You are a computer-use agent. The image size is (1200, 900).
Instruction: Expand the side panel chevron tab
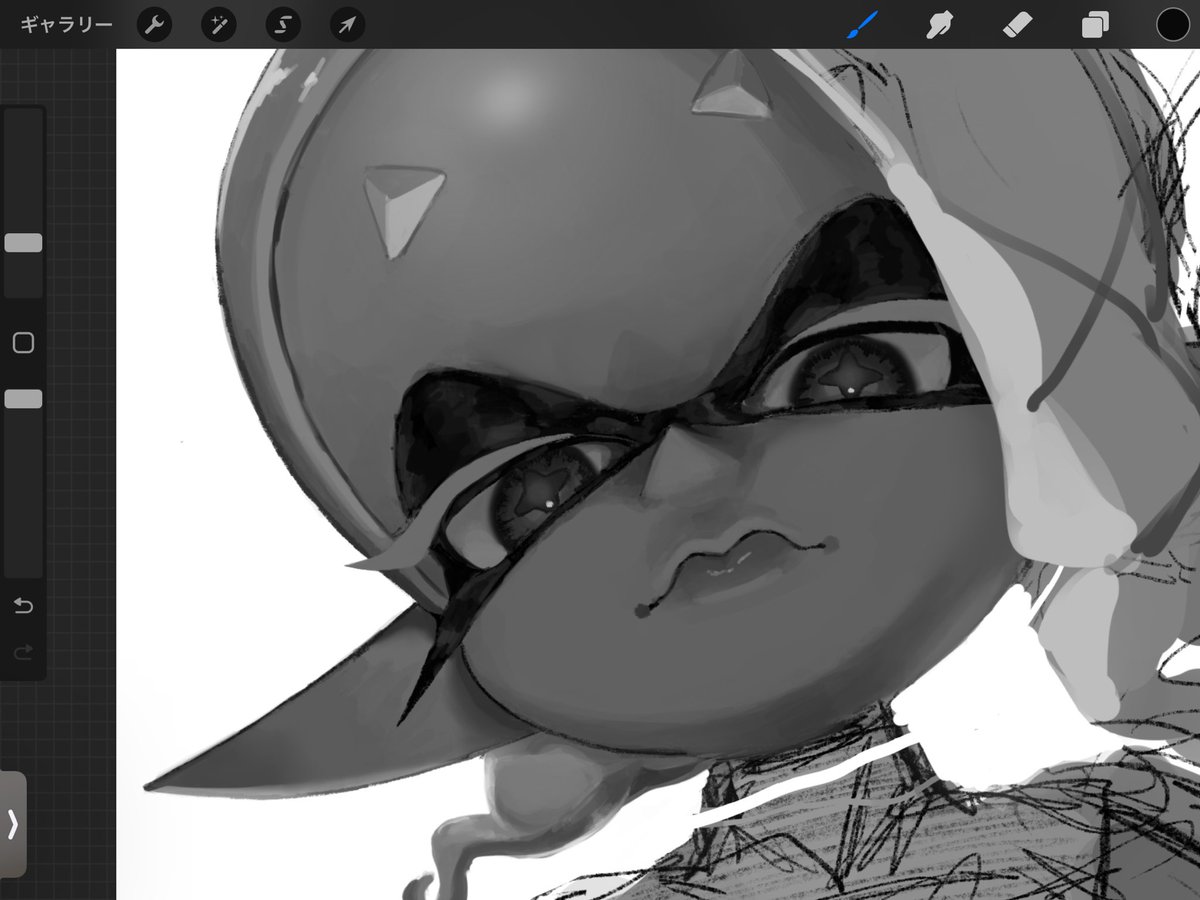coord(13,824)
